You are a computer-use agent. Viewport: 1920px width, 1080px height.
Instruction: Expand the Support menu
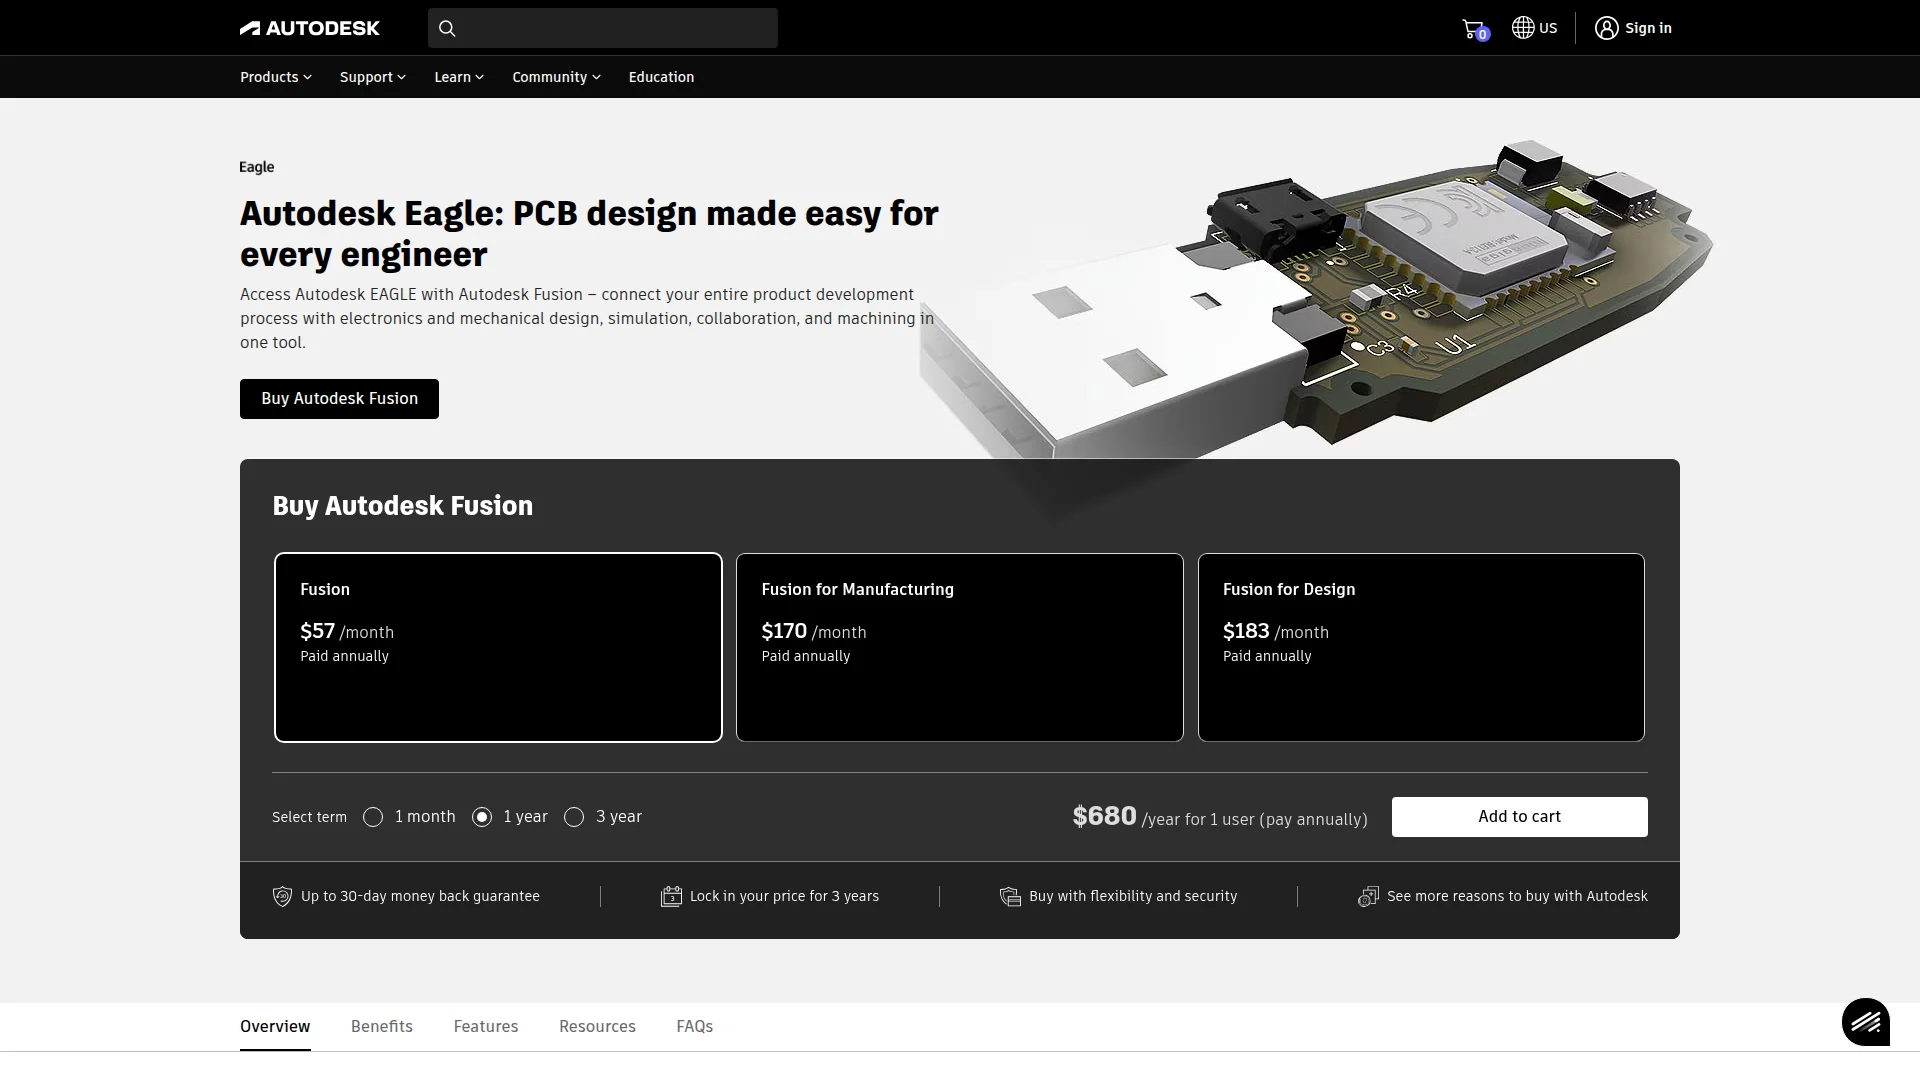tap(373, 77)
